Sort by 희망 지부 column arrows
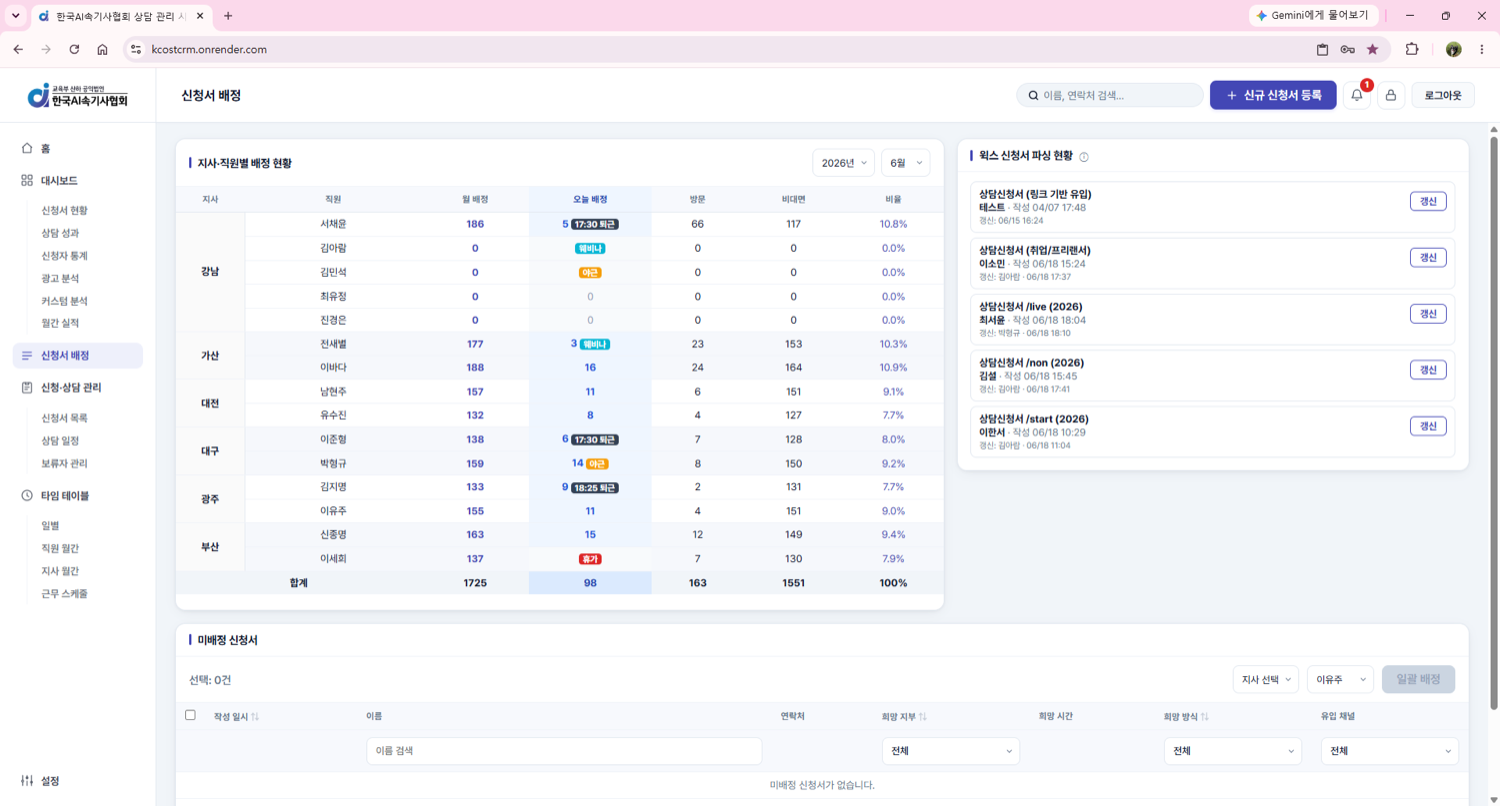This screenshot has width=1500, height=806. 922,716
